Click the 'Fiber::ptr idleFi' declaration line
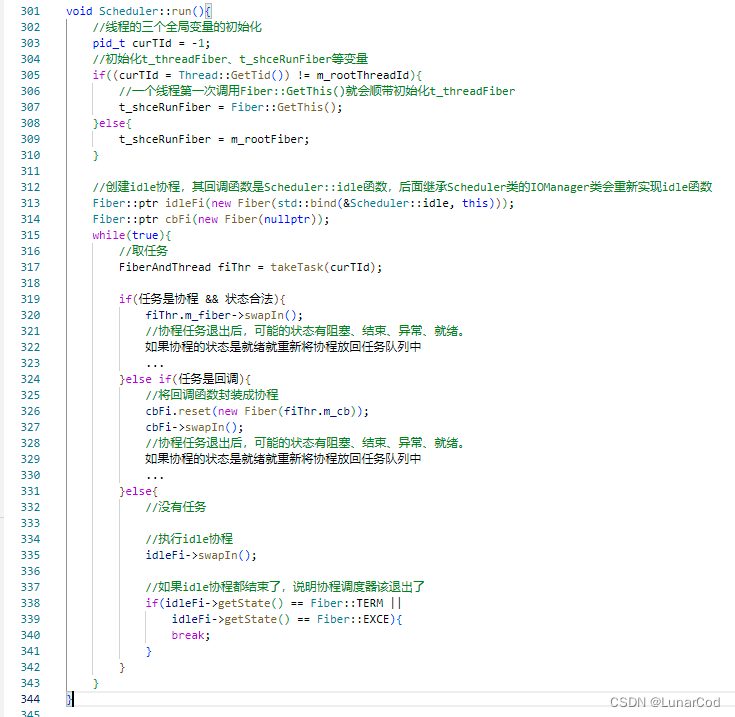This screenshot has height=717, width=735. pyautogui.click(x=303, y=203)
